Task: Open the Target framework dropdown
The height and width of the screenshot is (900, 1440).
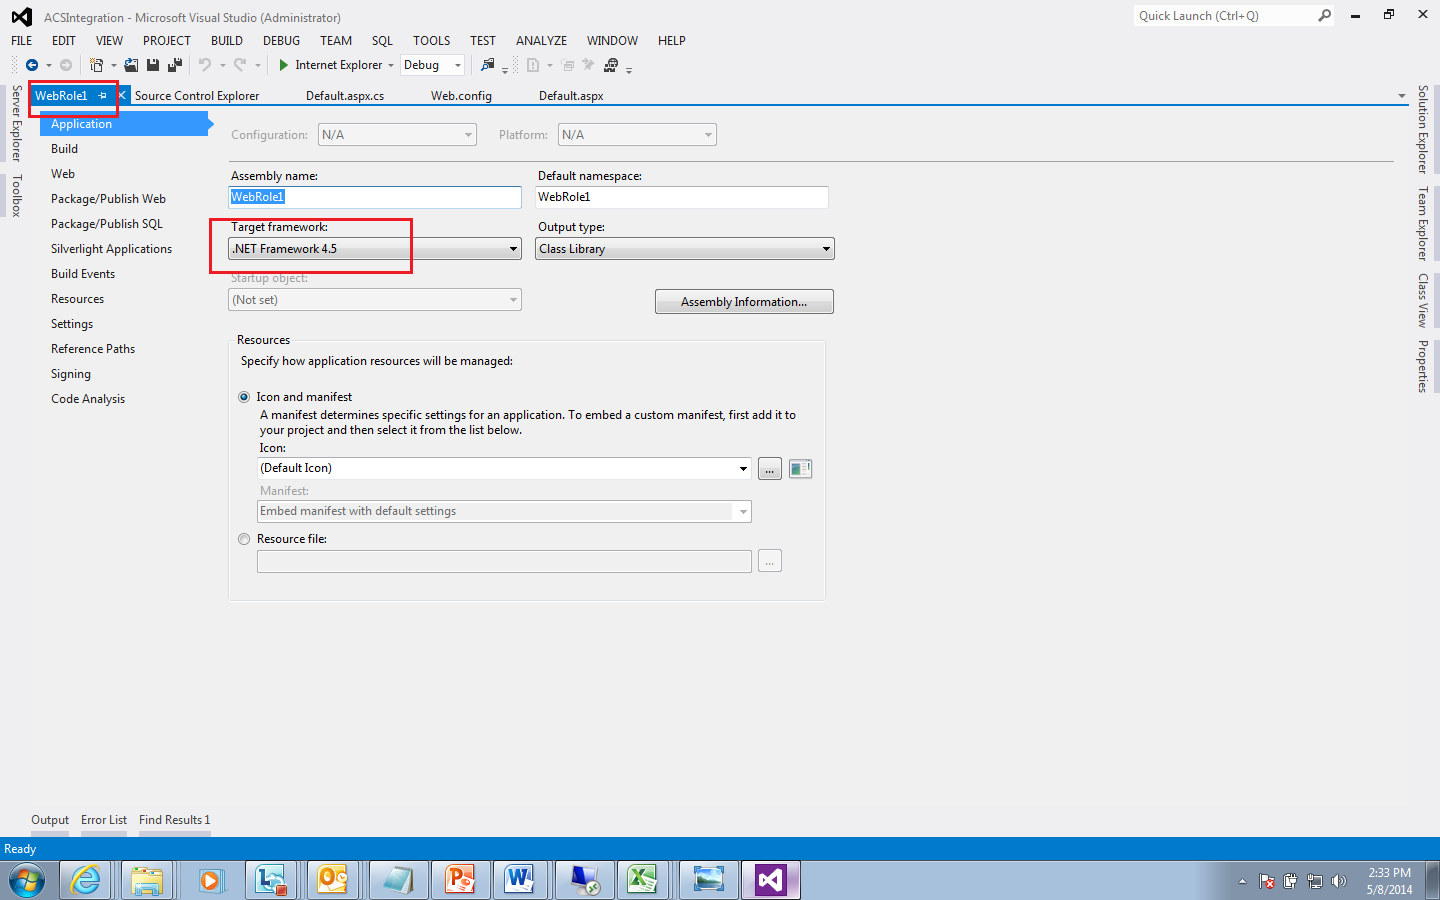Action: [x=375, y=249]
